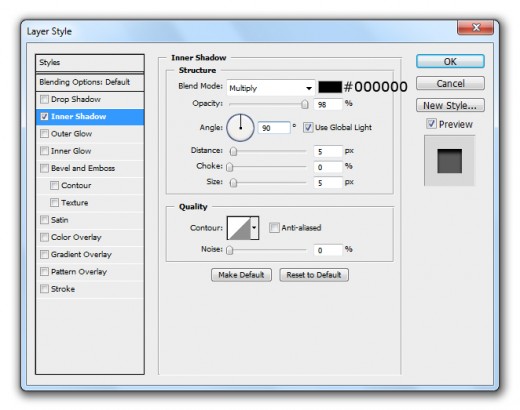520x410 pixels.
Task: Open the black shadow color swatch
Action: (330, 87)
